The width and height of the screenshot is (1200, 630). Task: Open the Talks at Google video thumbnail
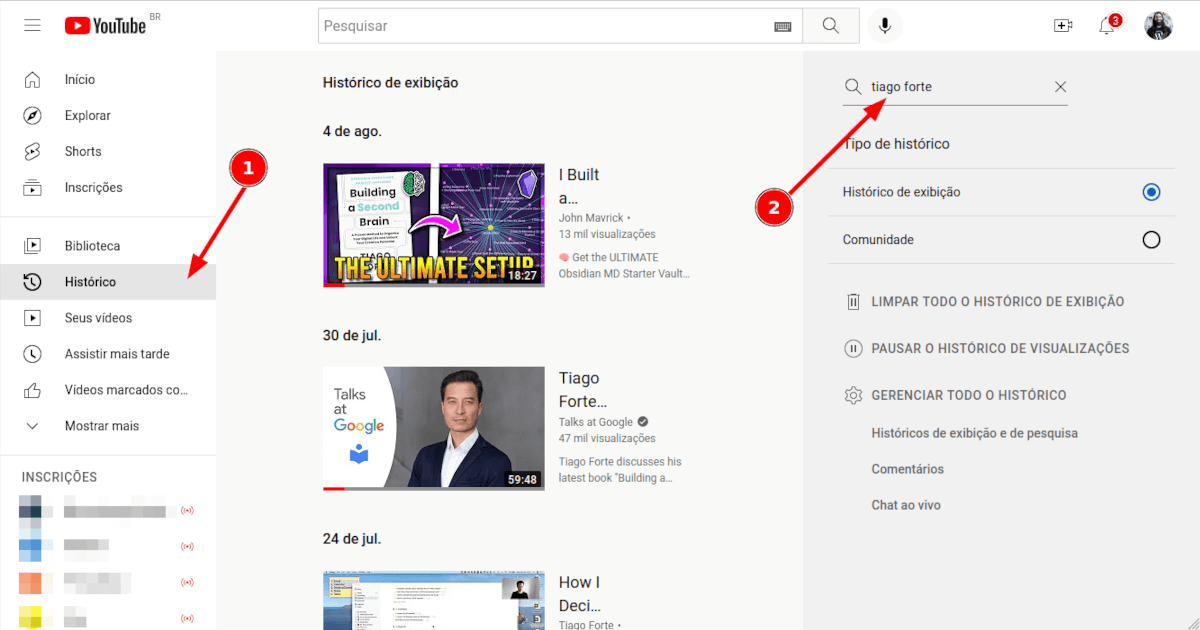(x=434, y=429)
